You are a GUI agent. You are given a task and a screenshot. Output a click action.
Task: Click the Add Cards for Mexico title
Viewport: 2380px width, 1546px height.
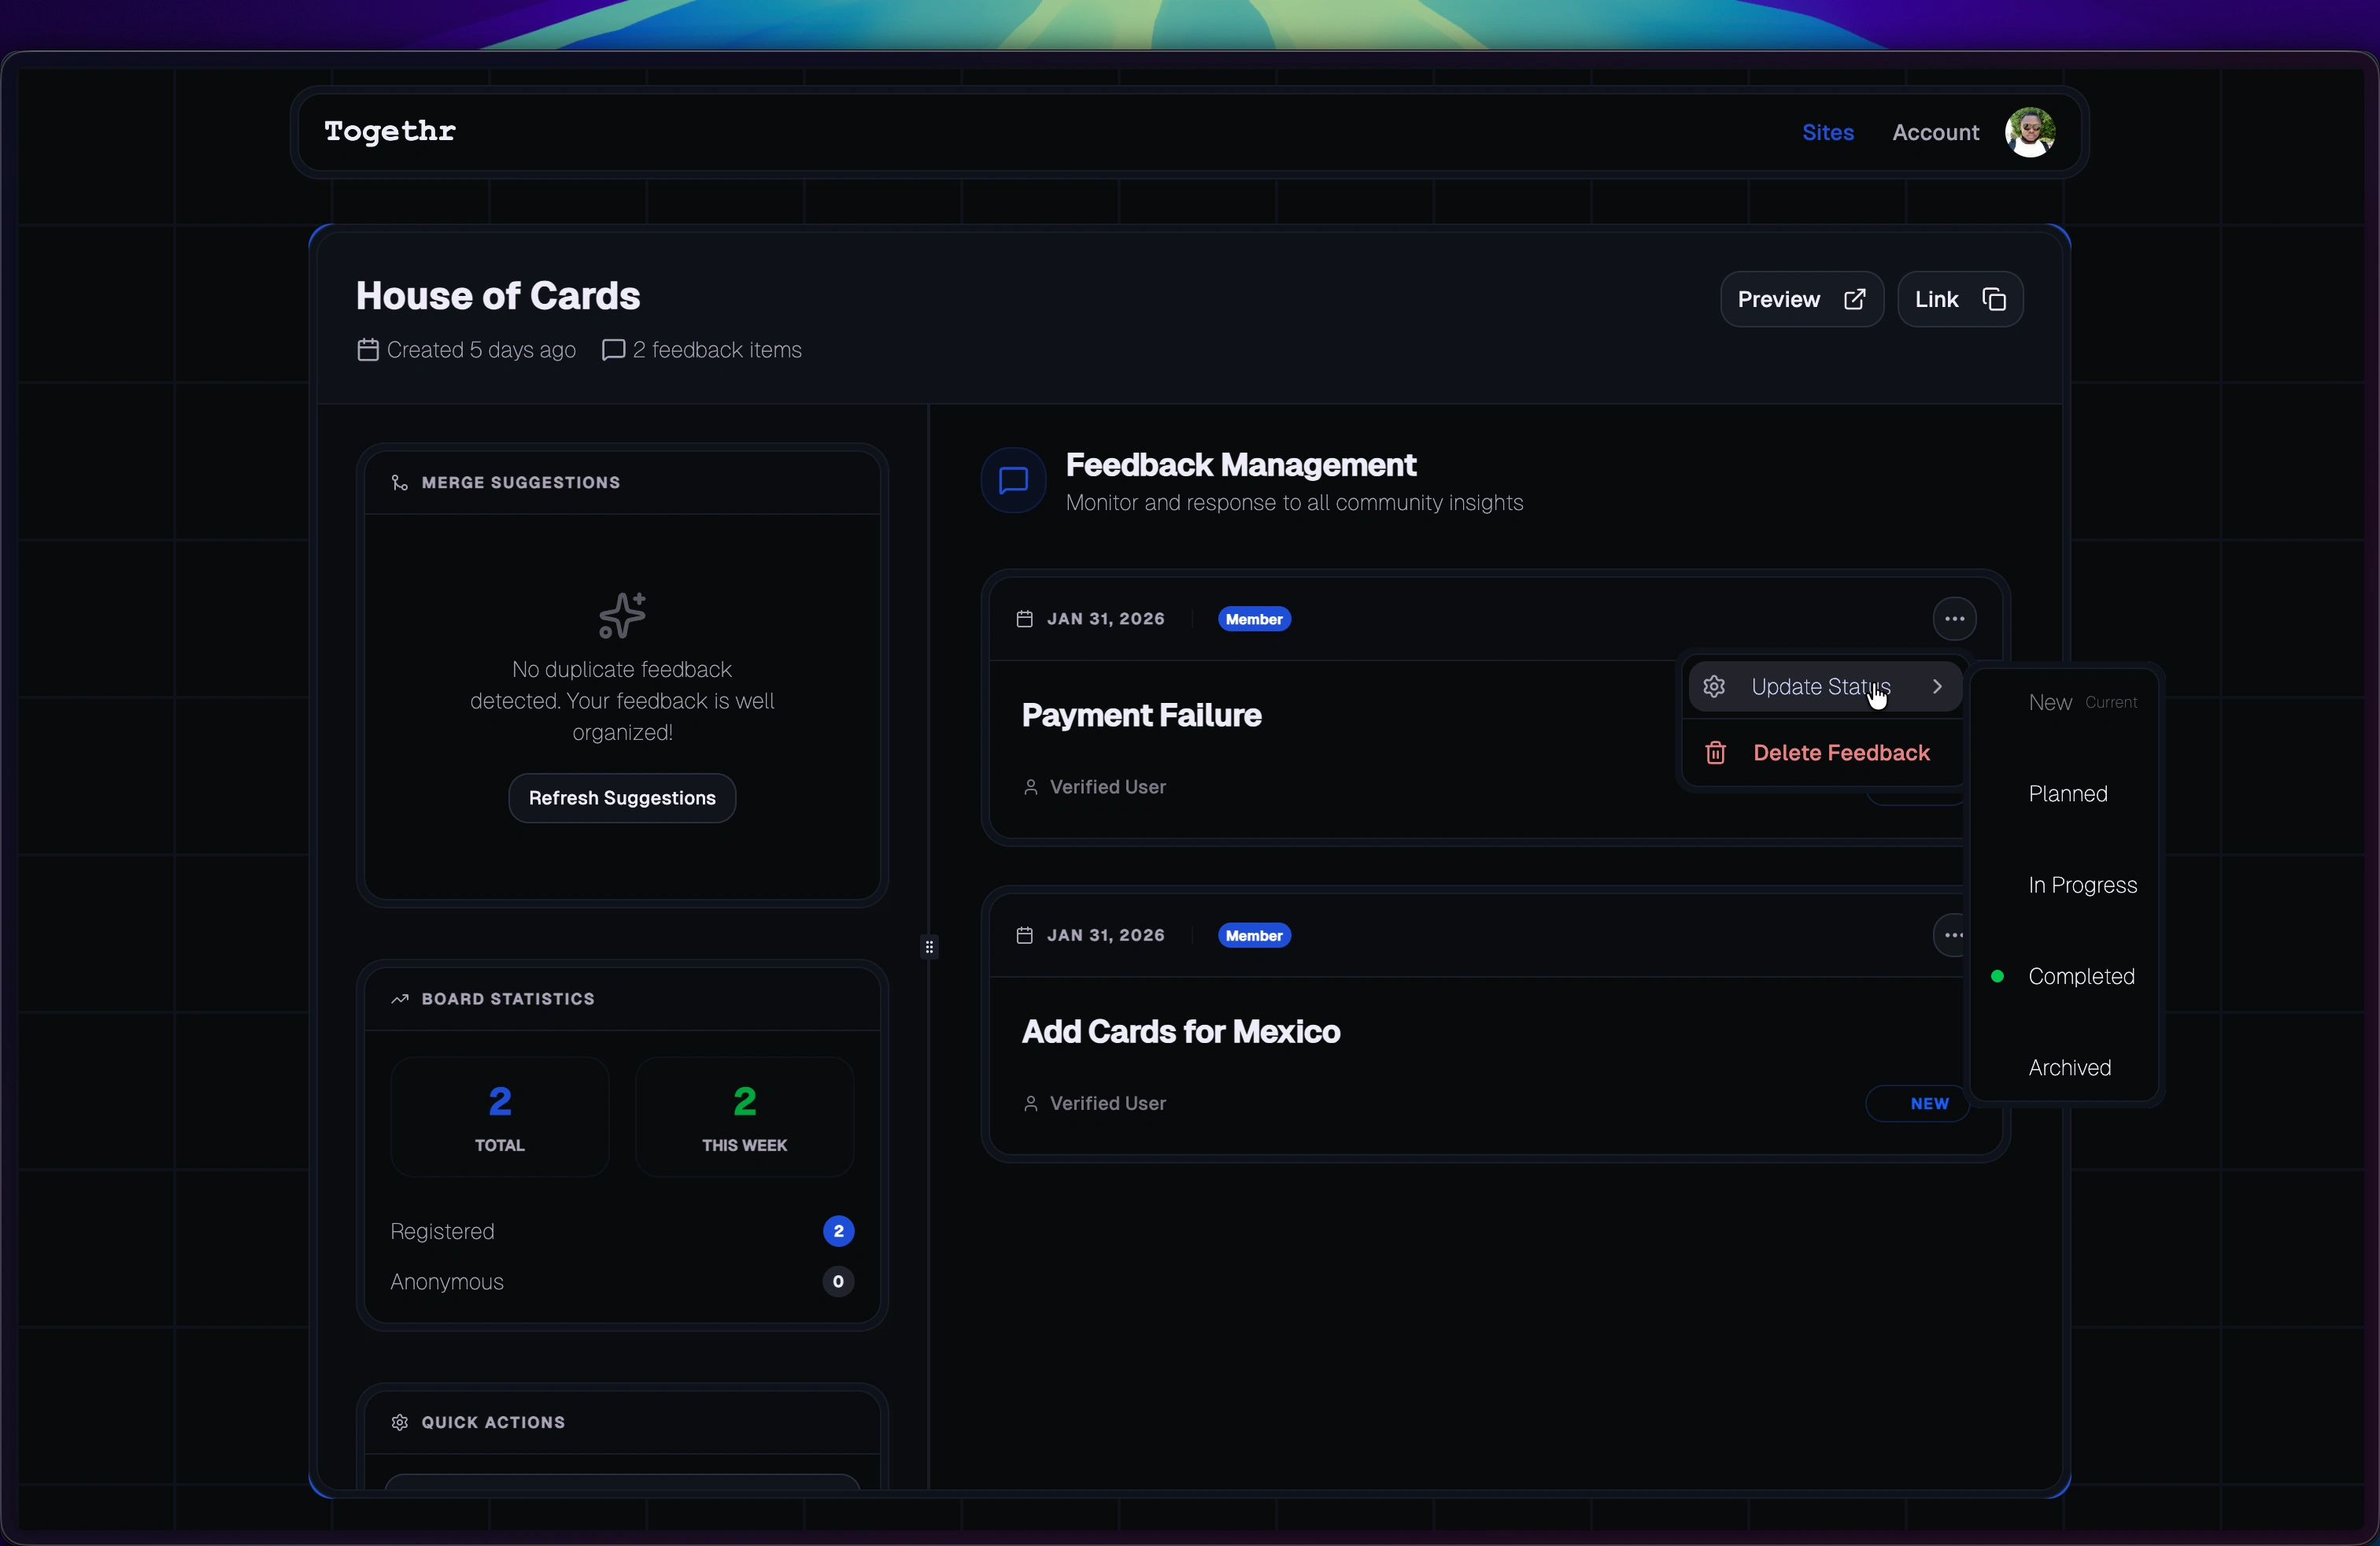[1180, 1031]
